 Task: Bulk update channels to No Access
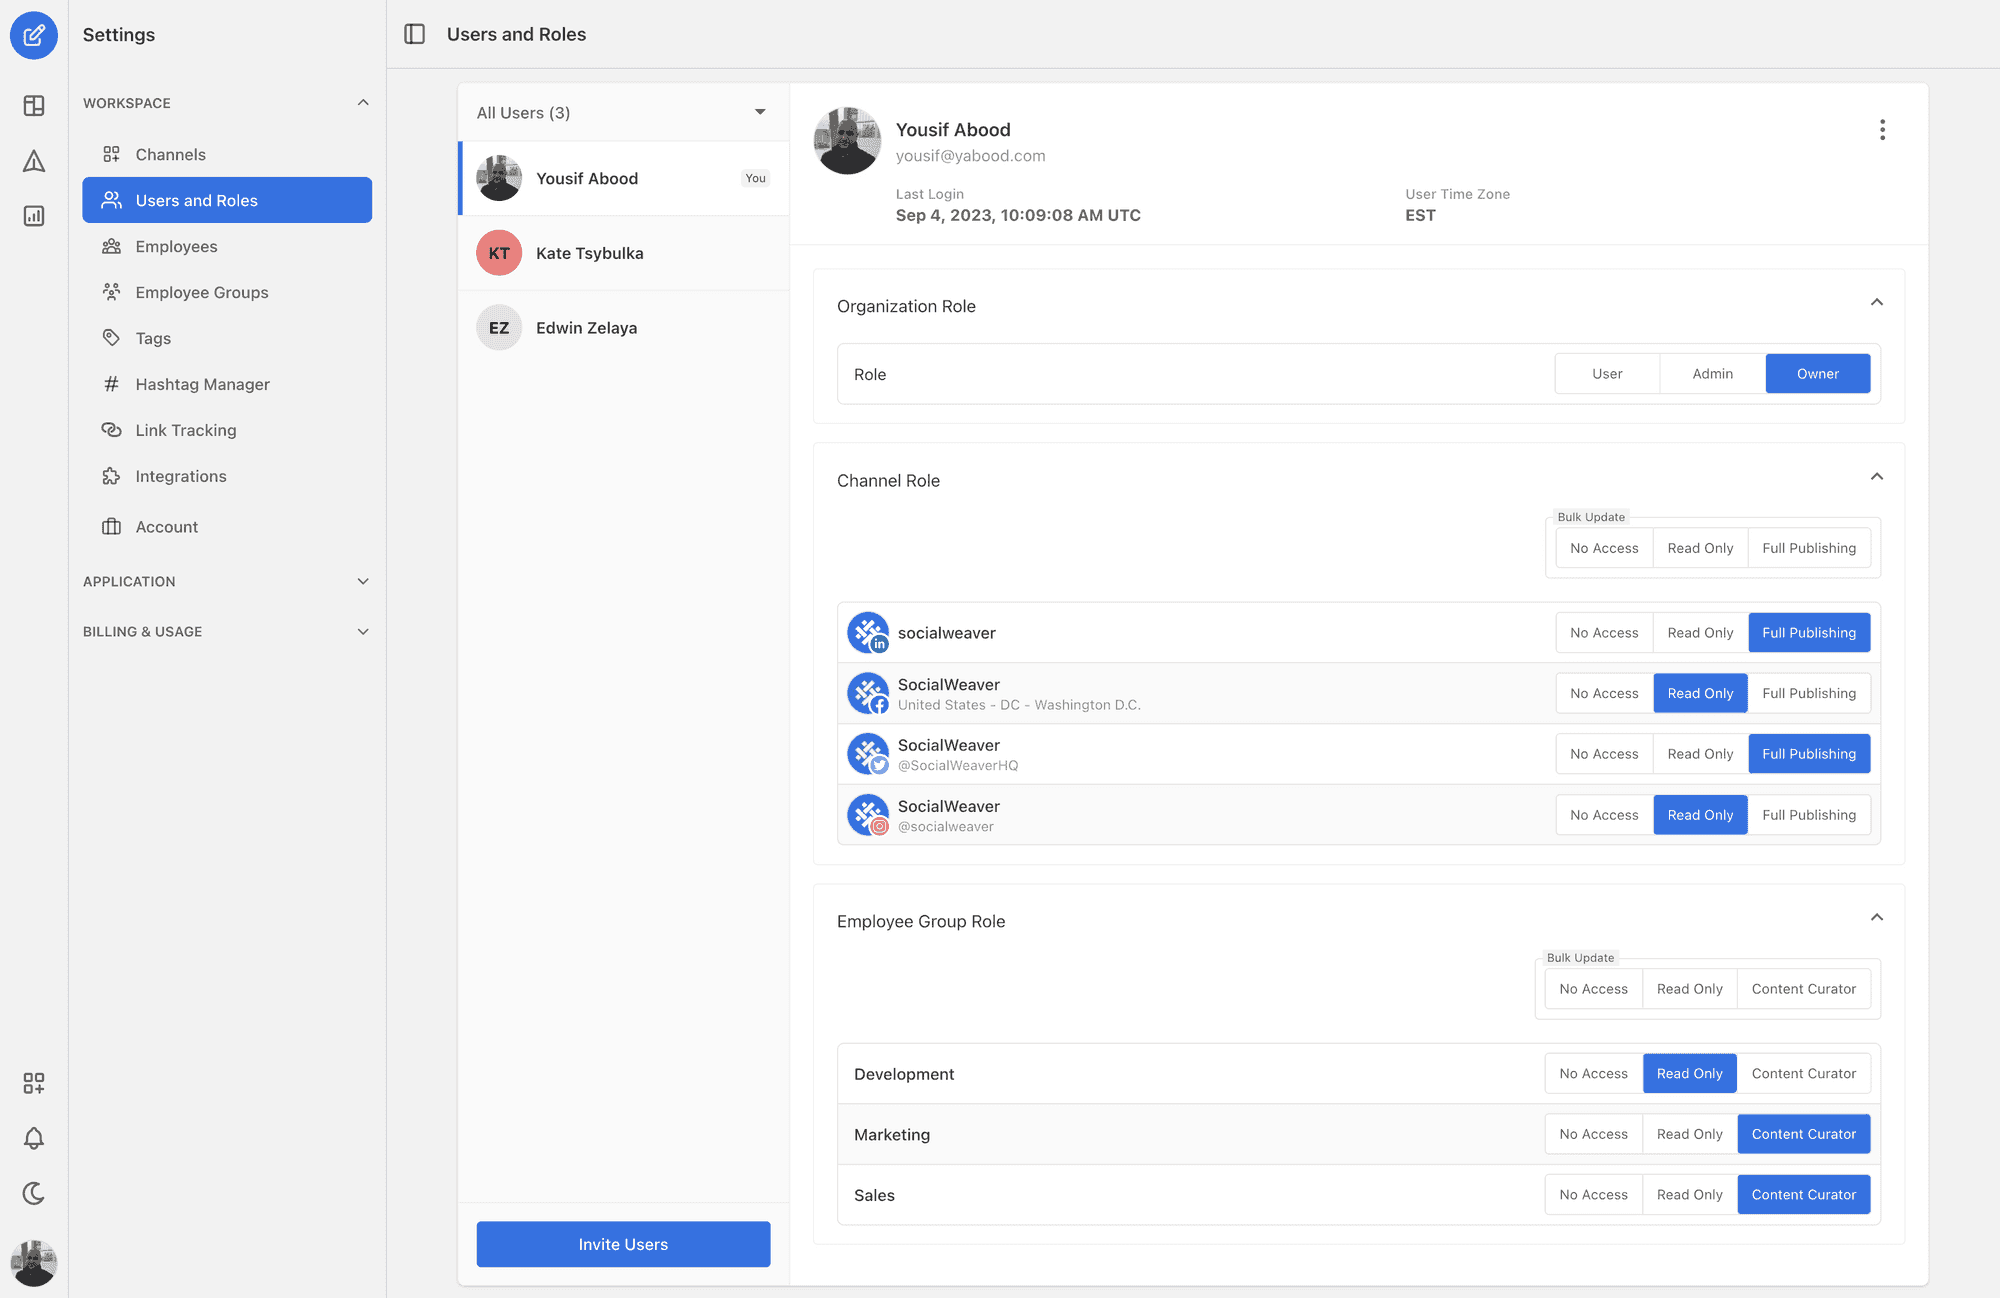pyautogui.click(x=1604, y=548)
